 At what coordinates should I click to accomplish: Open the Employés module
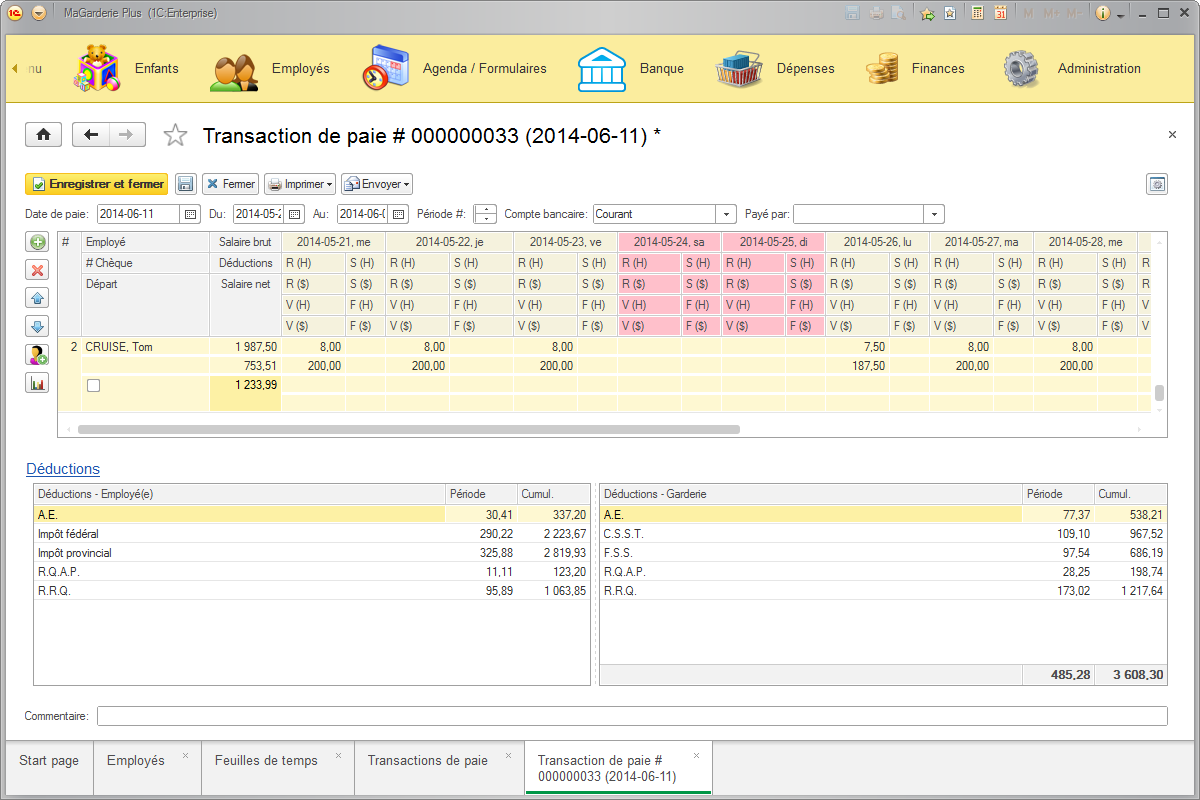click(302, 68)
